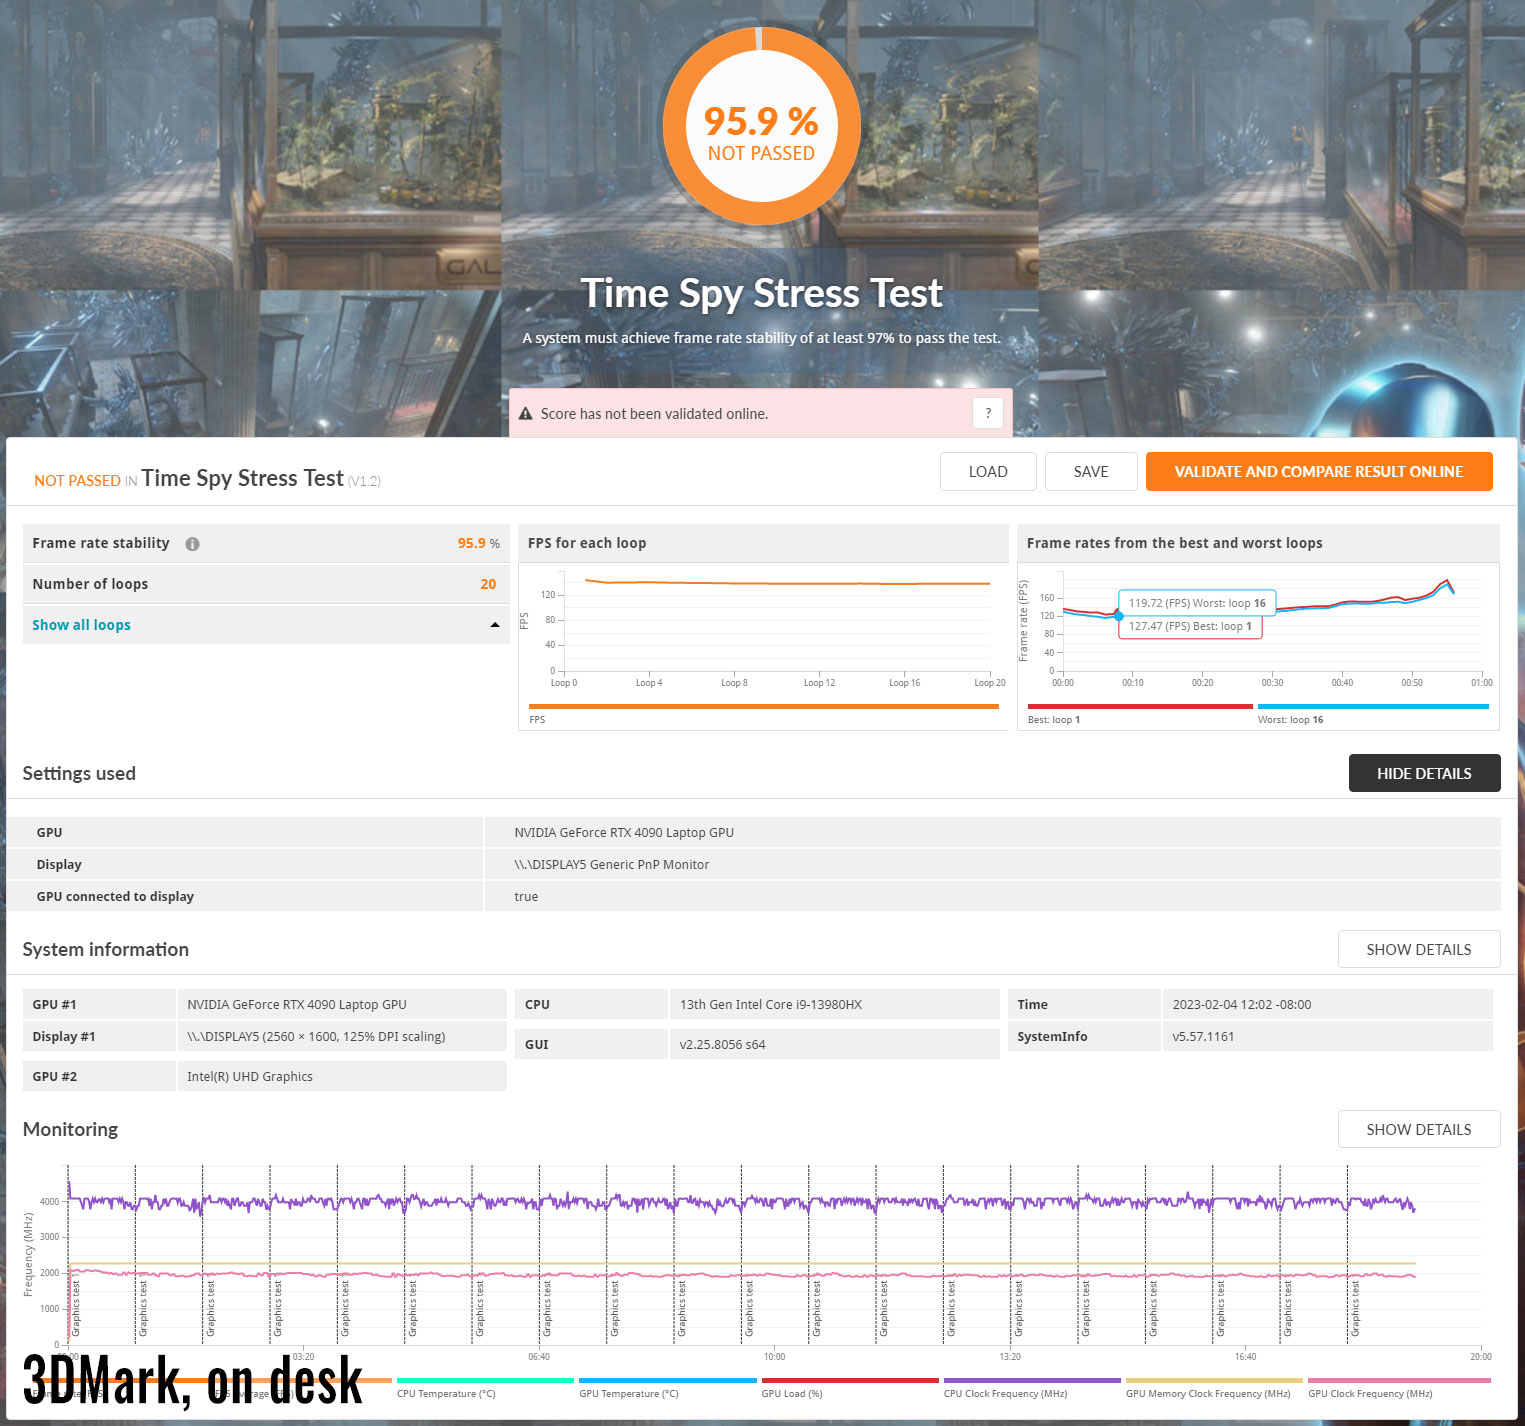Show details for Monitoring section

[x=1419, y=1129]
